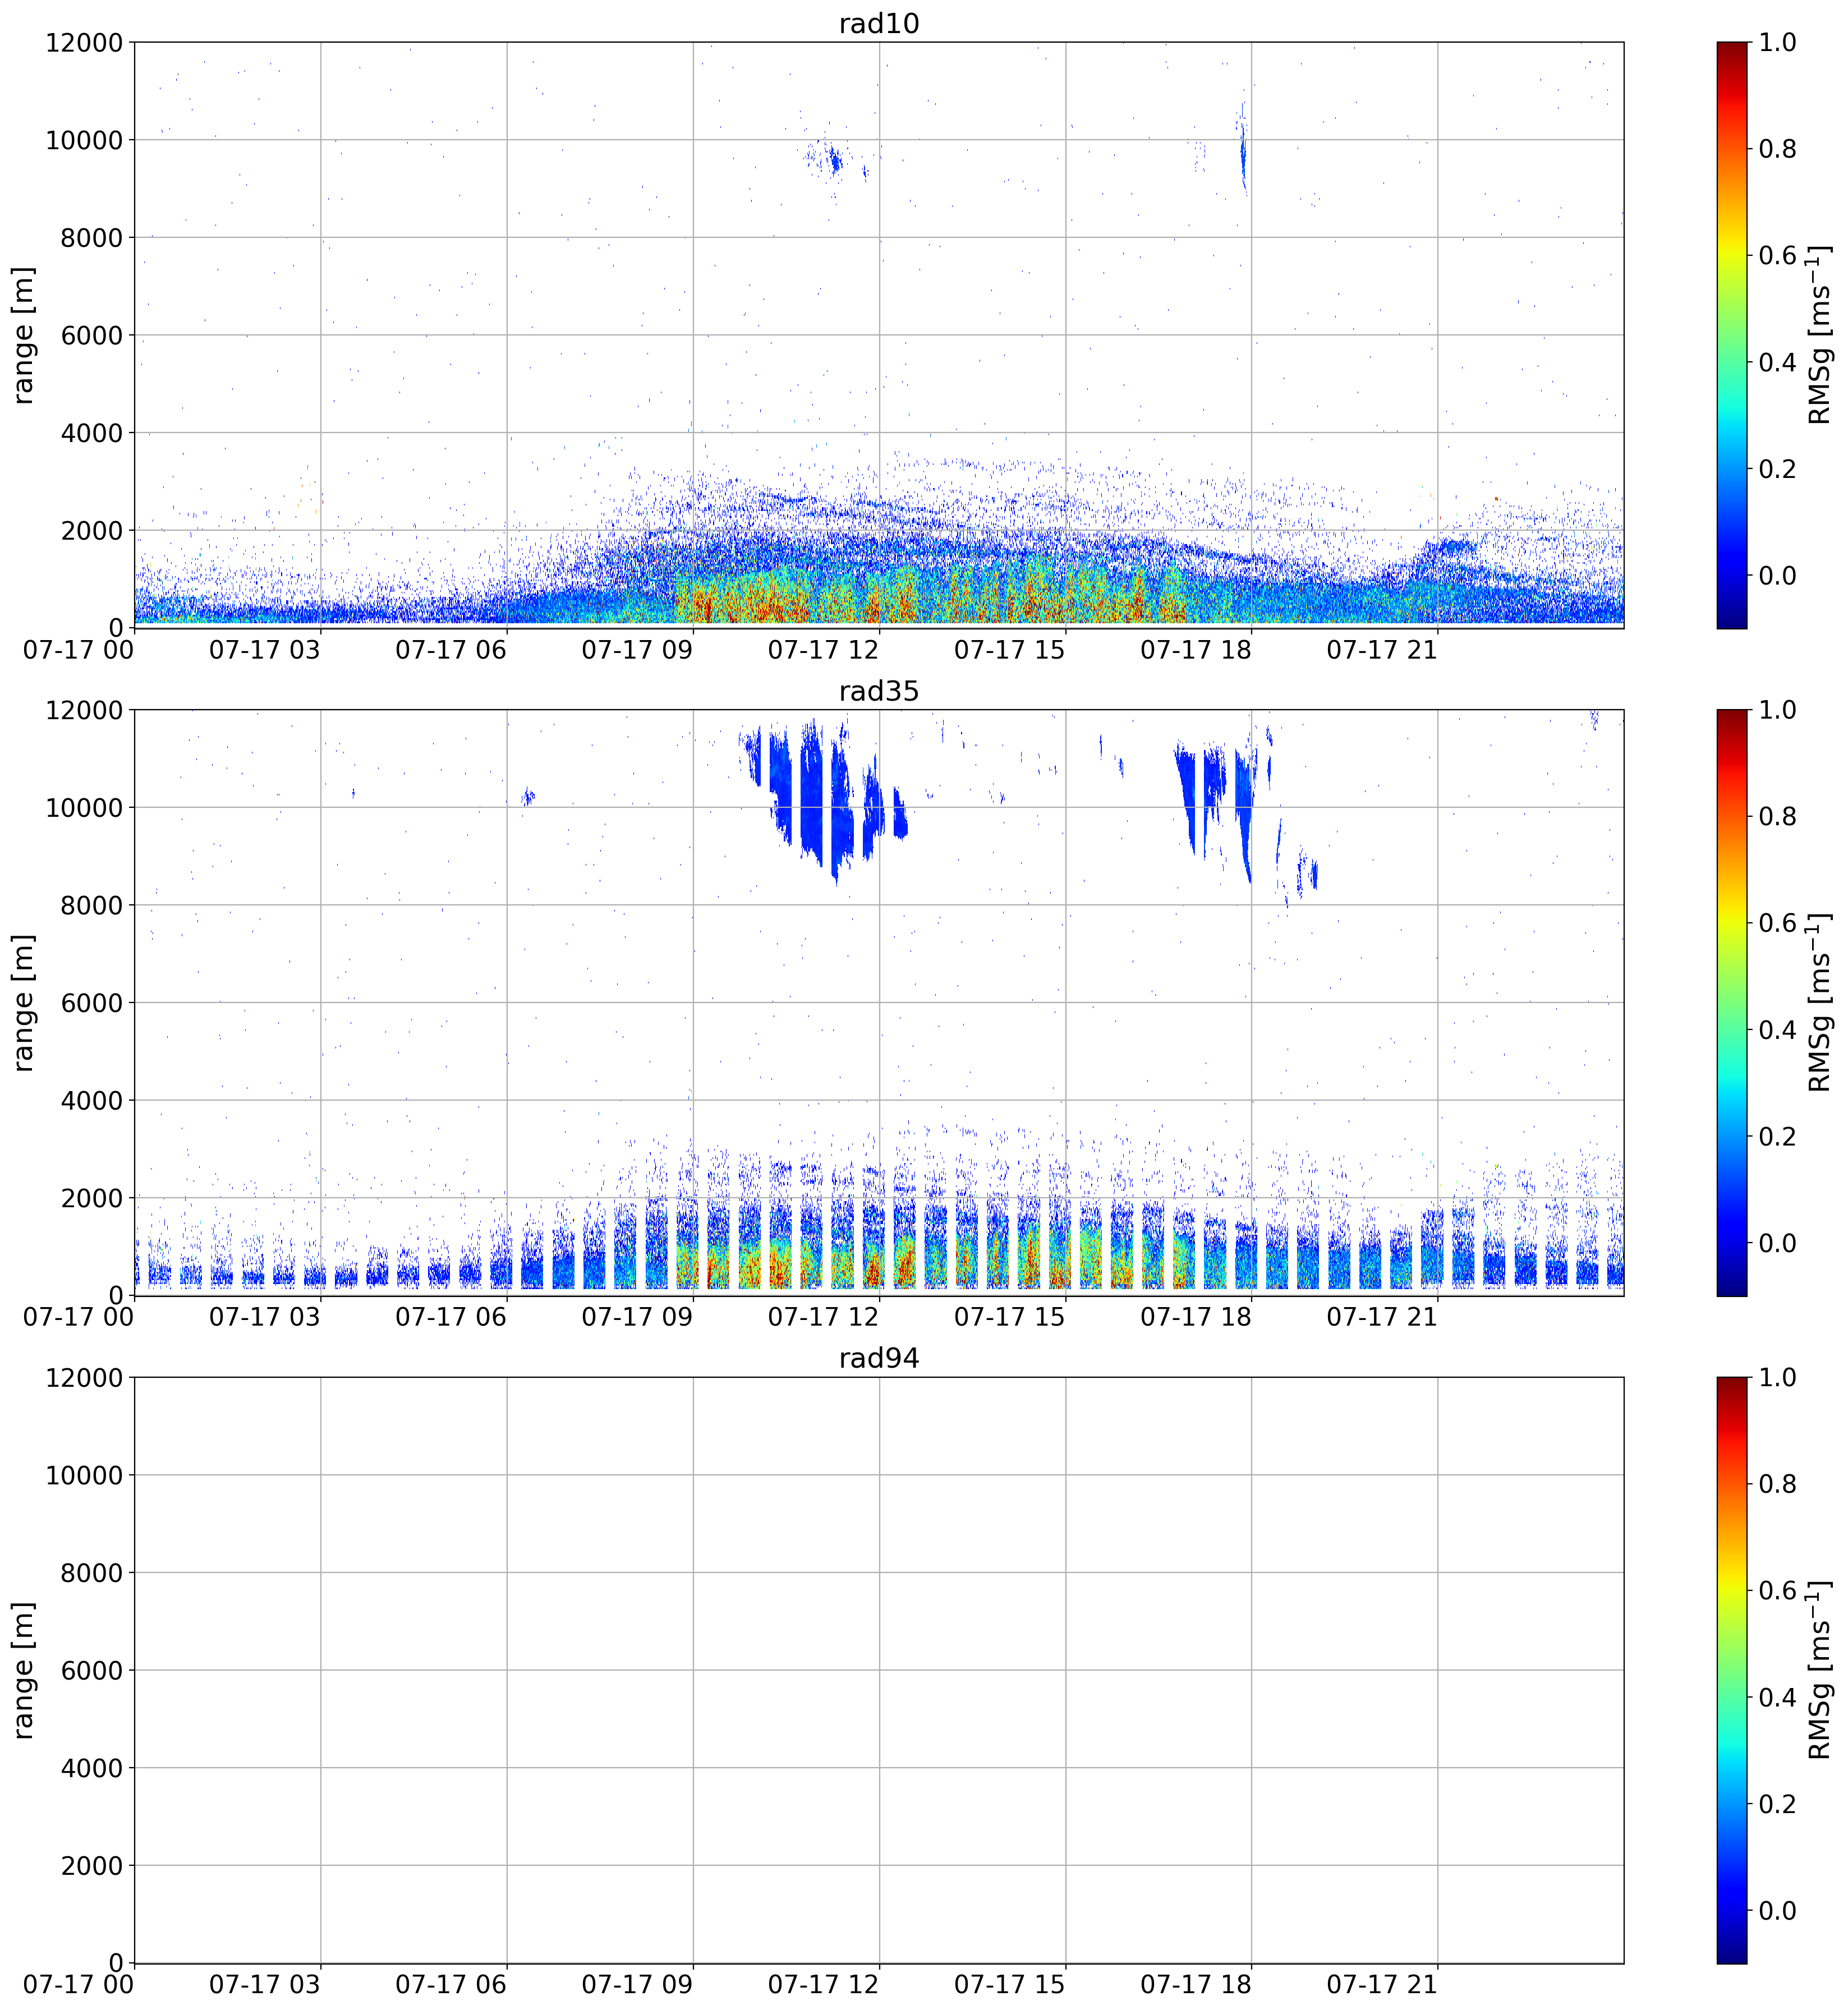Click the 6000 range tick on rad94
Image resolution: width=1848 pixels, height=2010 pixels.
tap(92, 1670)
